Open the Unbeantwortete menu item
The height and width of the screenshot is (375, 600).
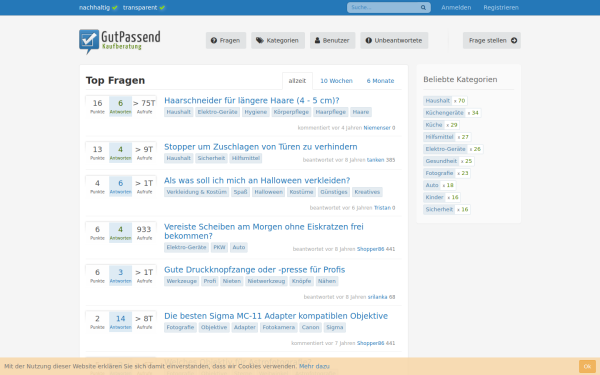[394, 41]
